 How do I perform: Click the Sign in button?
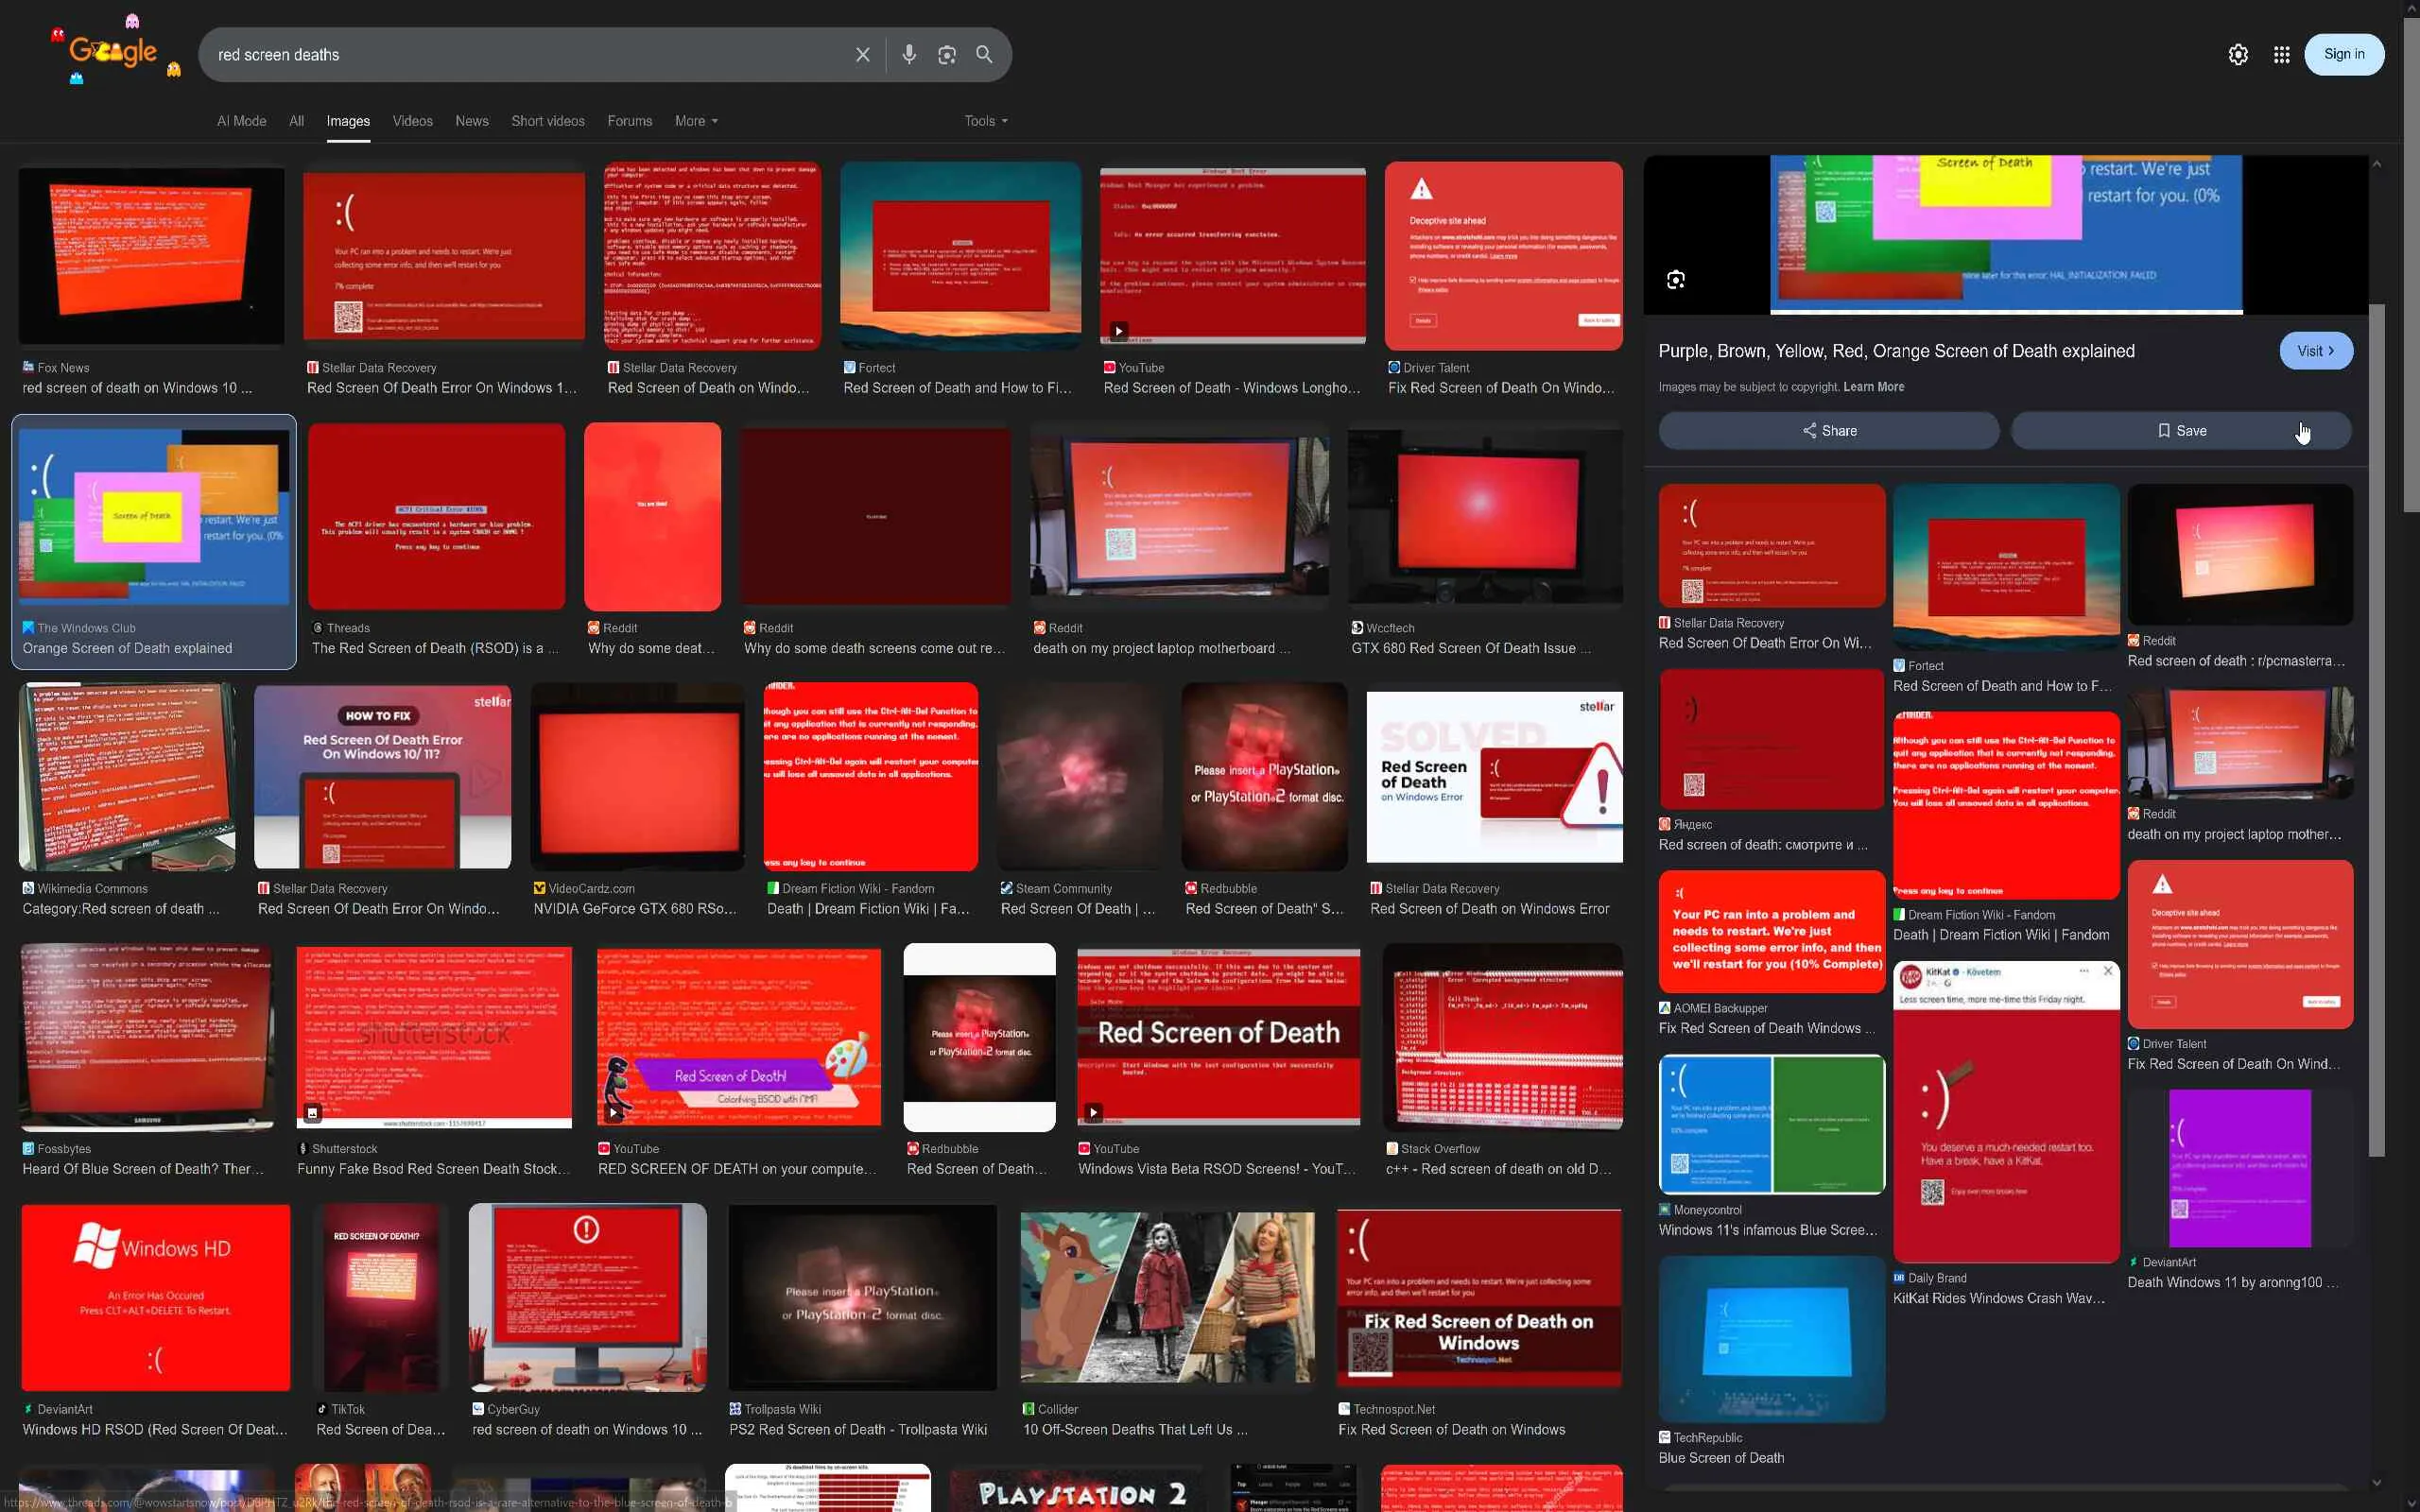coord(2343,54)
